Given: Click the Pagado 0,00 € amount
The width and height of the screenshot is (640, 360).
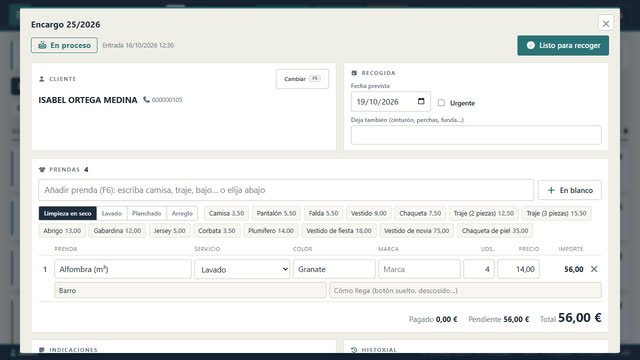Looking at the screenshot, I should (x=446, y=319).
